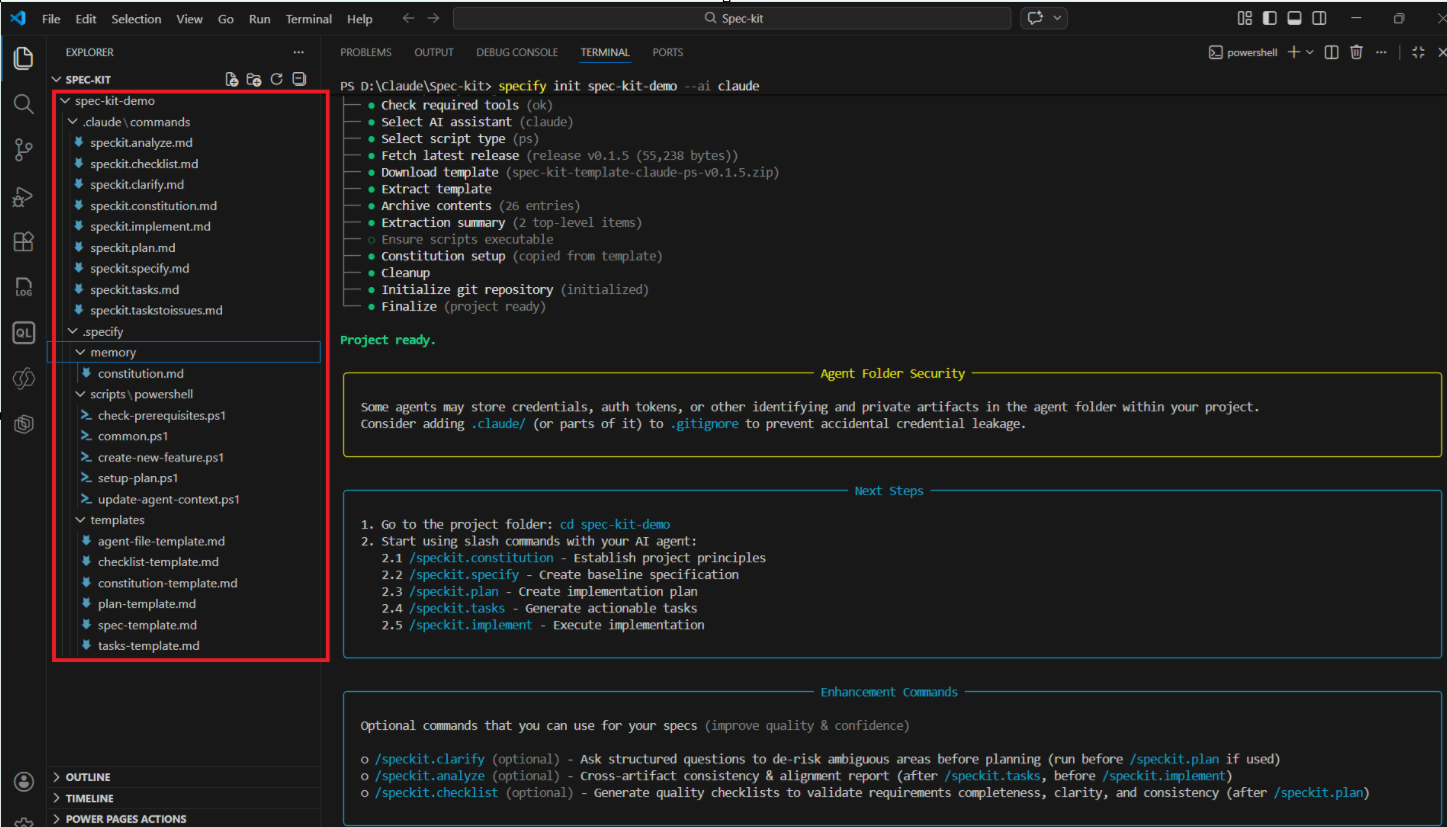Open constitution.md in the memory folder
The height and width of the screenshot is (827, 1447).
pyautogui.click(x=140, y=373)
